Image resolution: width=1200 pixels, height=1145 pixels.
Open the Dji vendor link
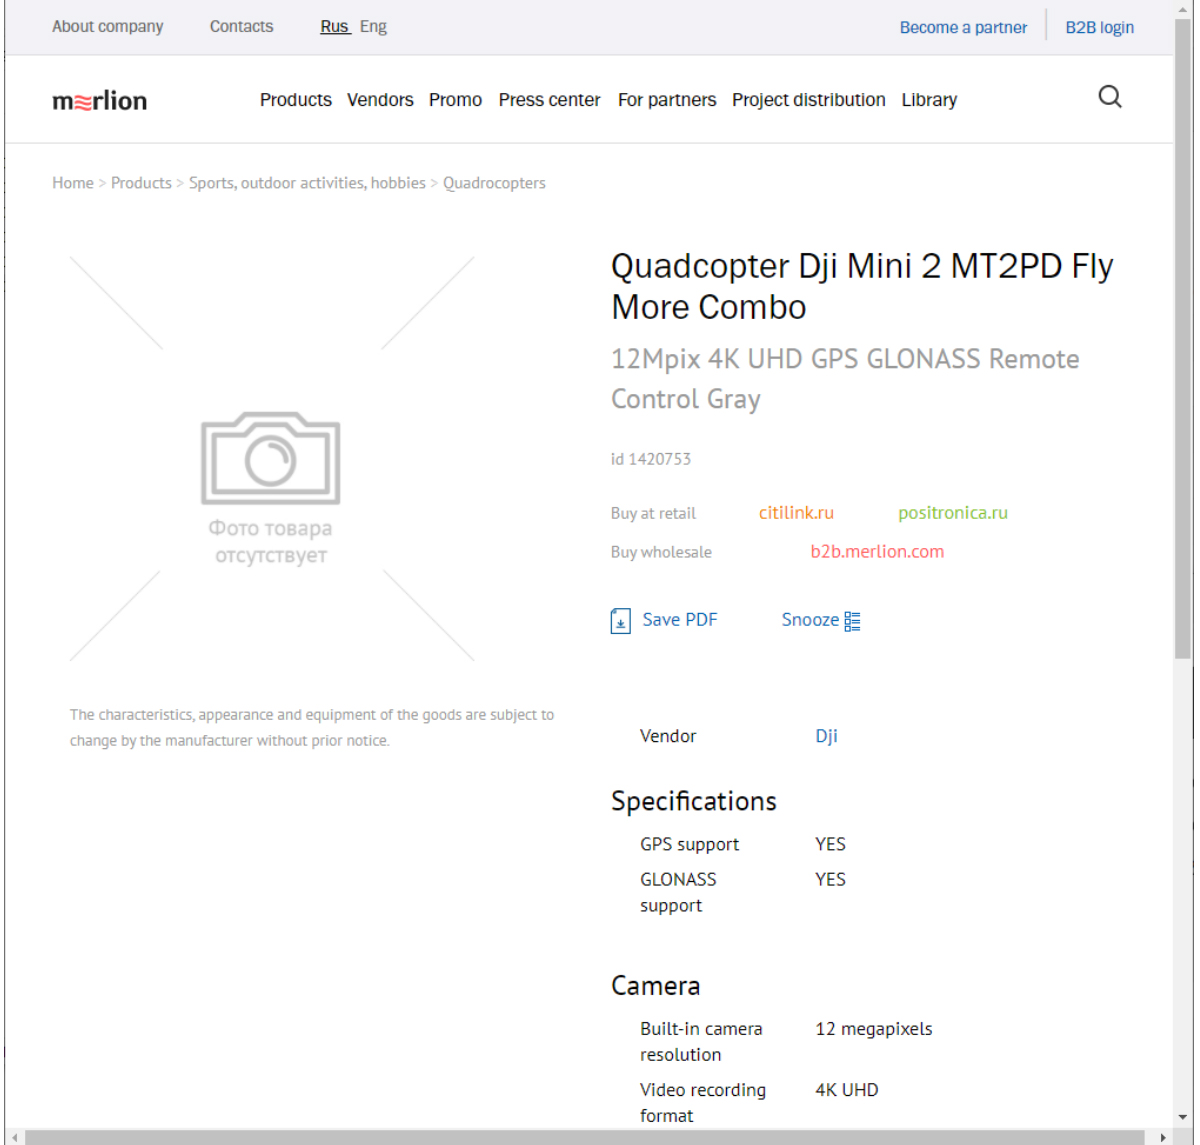pos(826,736)
